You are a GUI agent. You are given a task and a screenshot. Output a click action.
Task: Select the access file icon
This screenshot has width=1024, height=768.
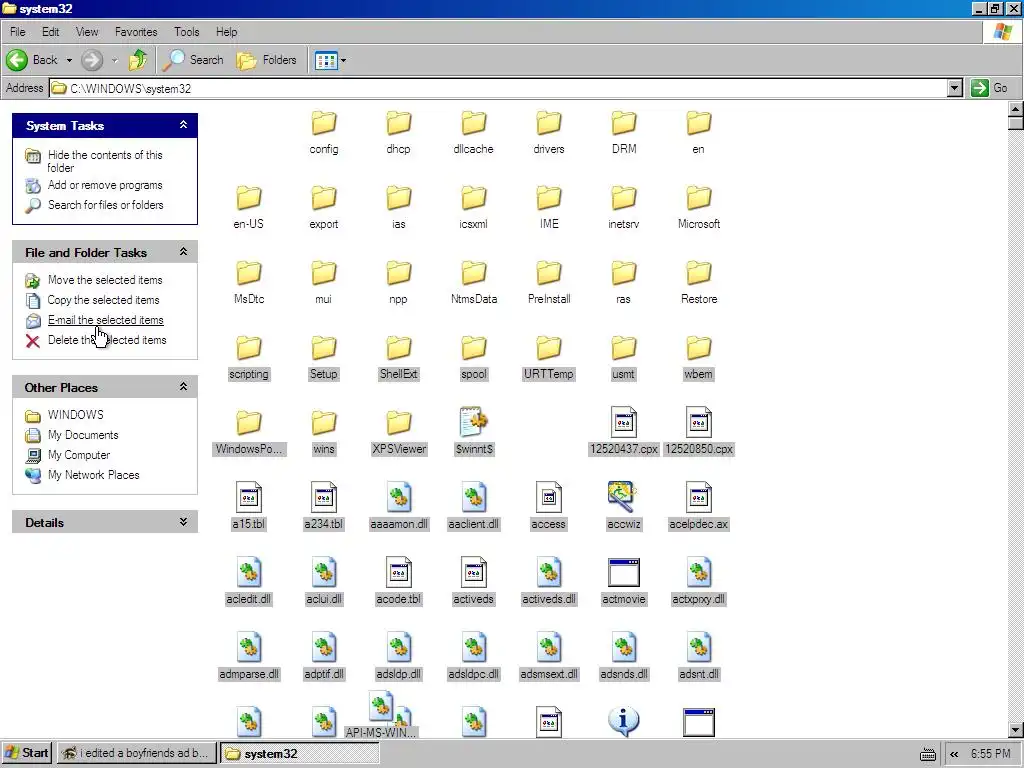pyautogui.click(x=549, y=497)
